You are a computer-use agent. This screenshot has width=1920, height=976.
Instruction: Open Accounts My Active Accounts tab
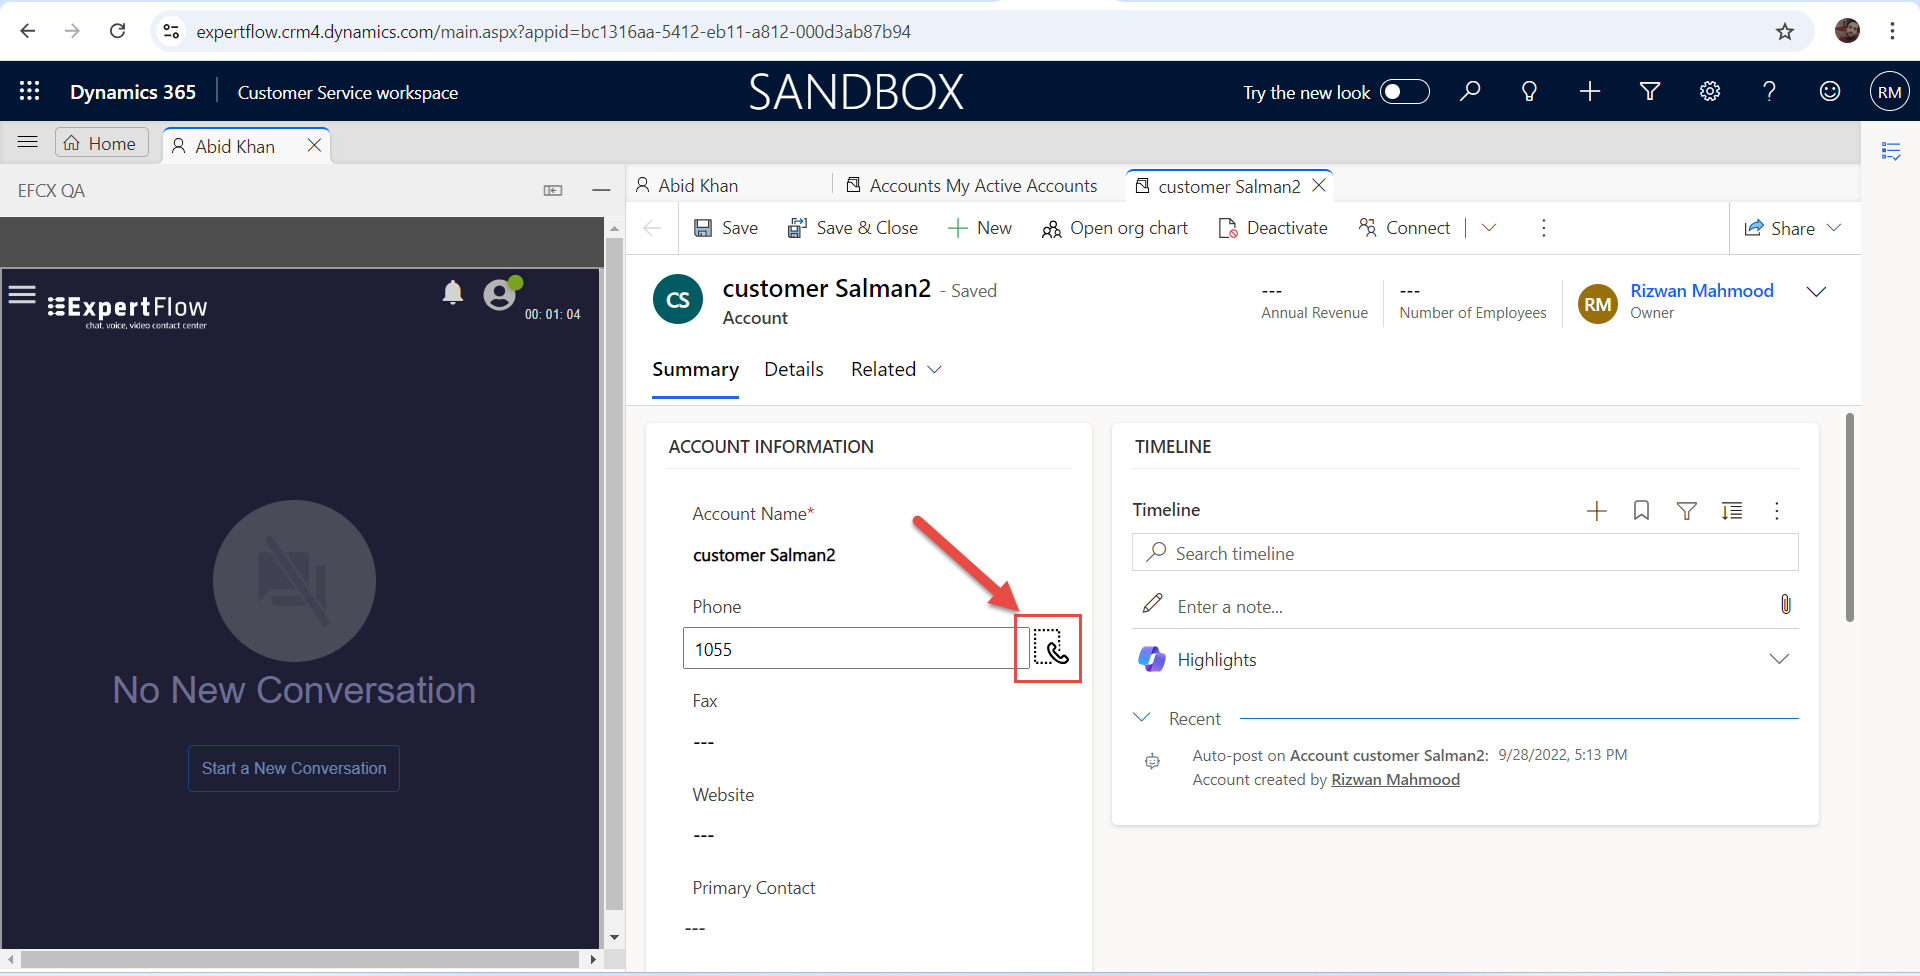[x=982, y=186]
